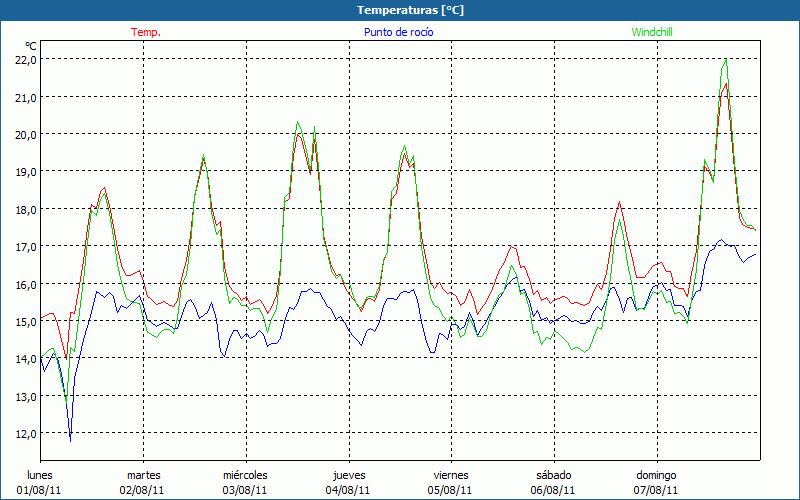This screenshot has width=800, height=500.
Task: Click the 20,0 y-axis value
Action: (26, 134)
